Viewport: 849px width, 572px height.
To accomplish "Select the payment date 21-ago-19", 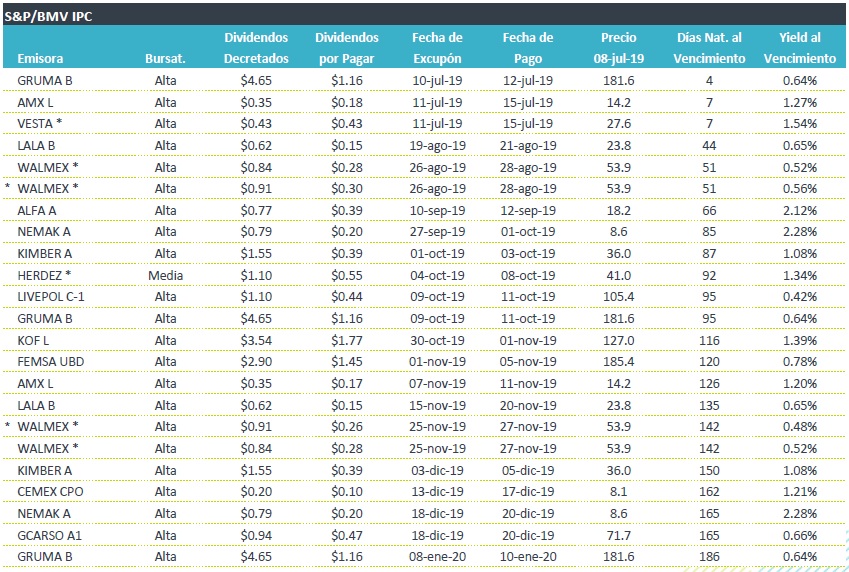I will pyautogui.click(x=528, y=145).
